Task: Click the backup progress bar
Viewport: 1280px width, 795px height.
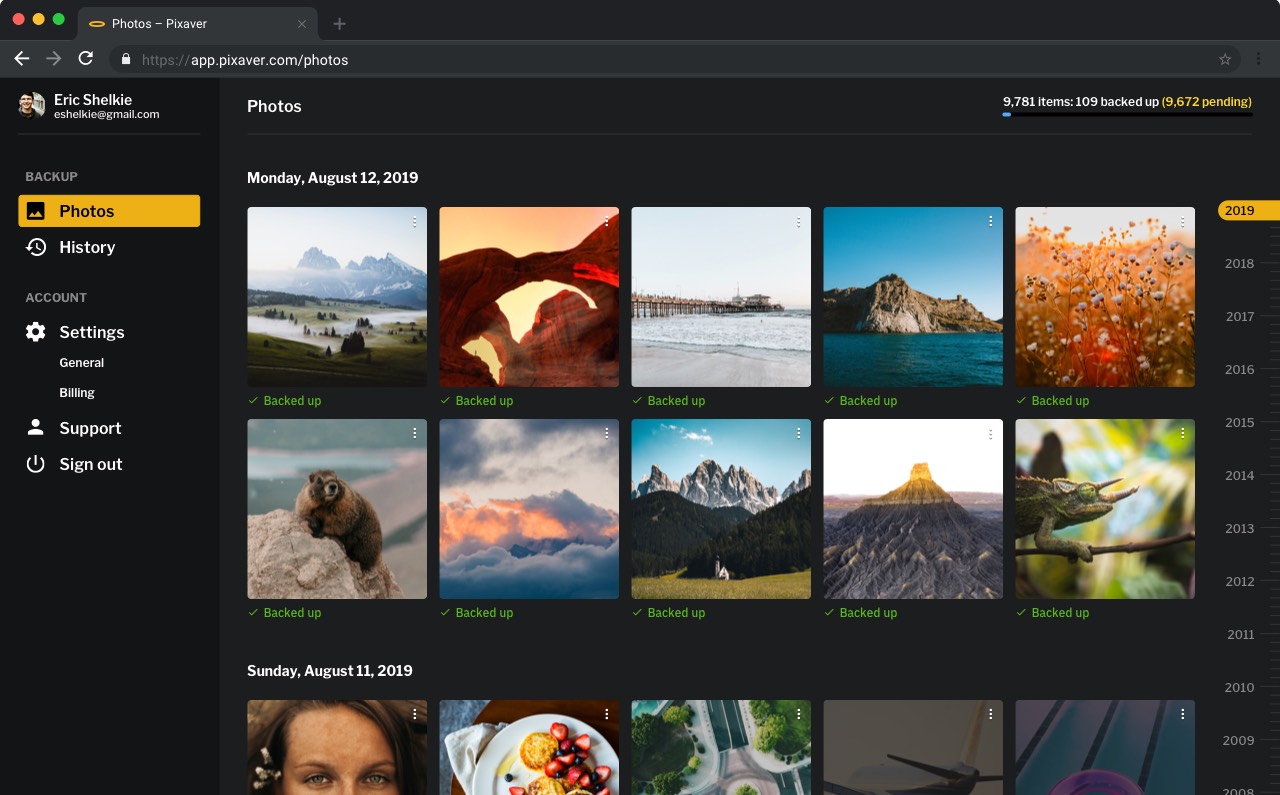Action: (x=1127, y=115)
